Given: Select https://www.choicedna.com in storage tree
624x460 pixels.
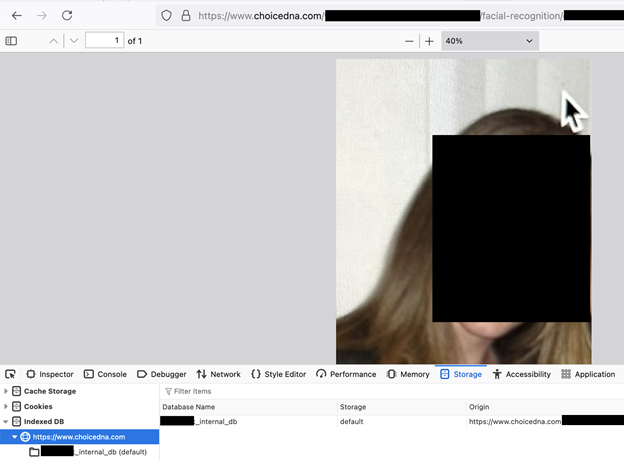Looking at the screenshot, I should click(x=79, y=437).
